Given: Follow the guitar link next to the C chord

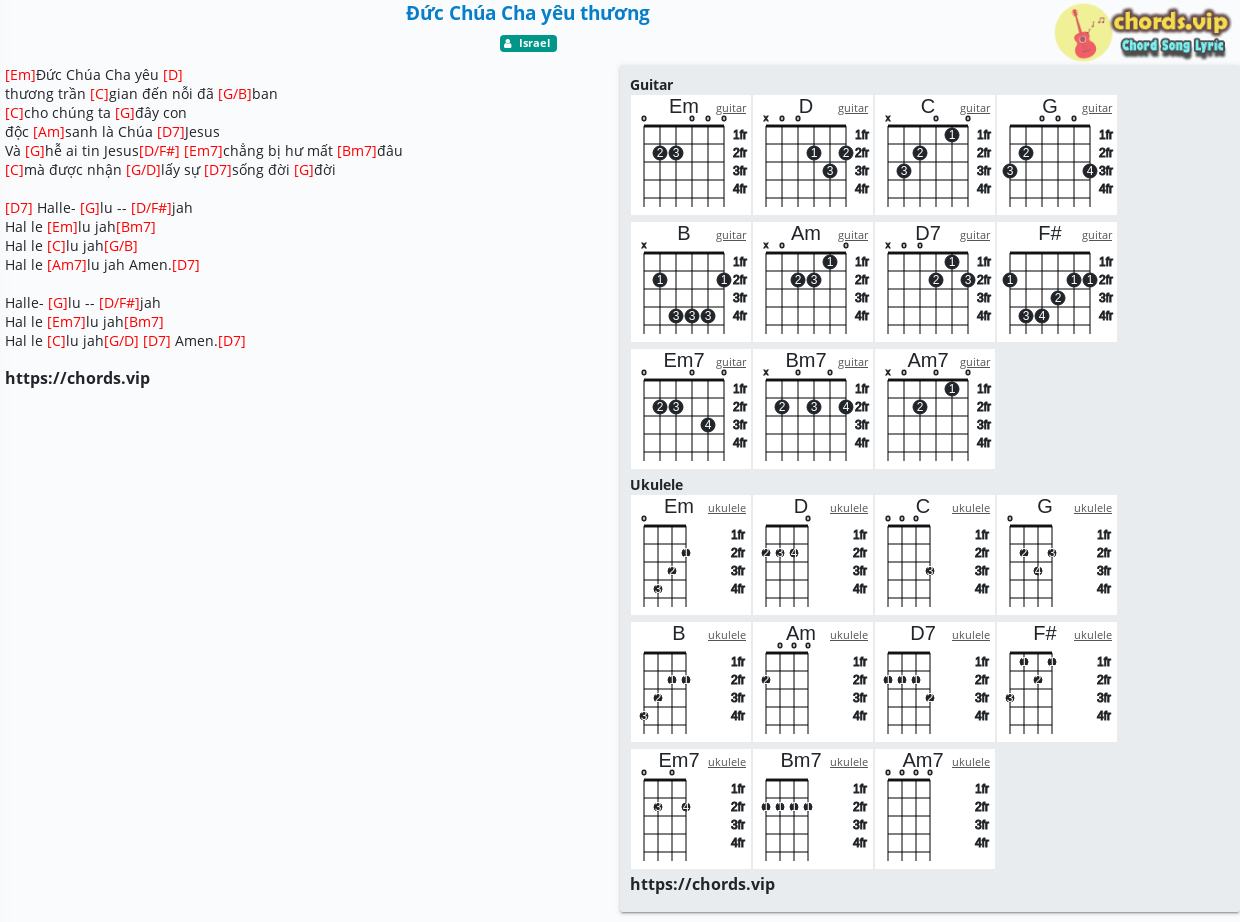Looking at the screenshot, I should pyautogui.click(x=975, y=108).
